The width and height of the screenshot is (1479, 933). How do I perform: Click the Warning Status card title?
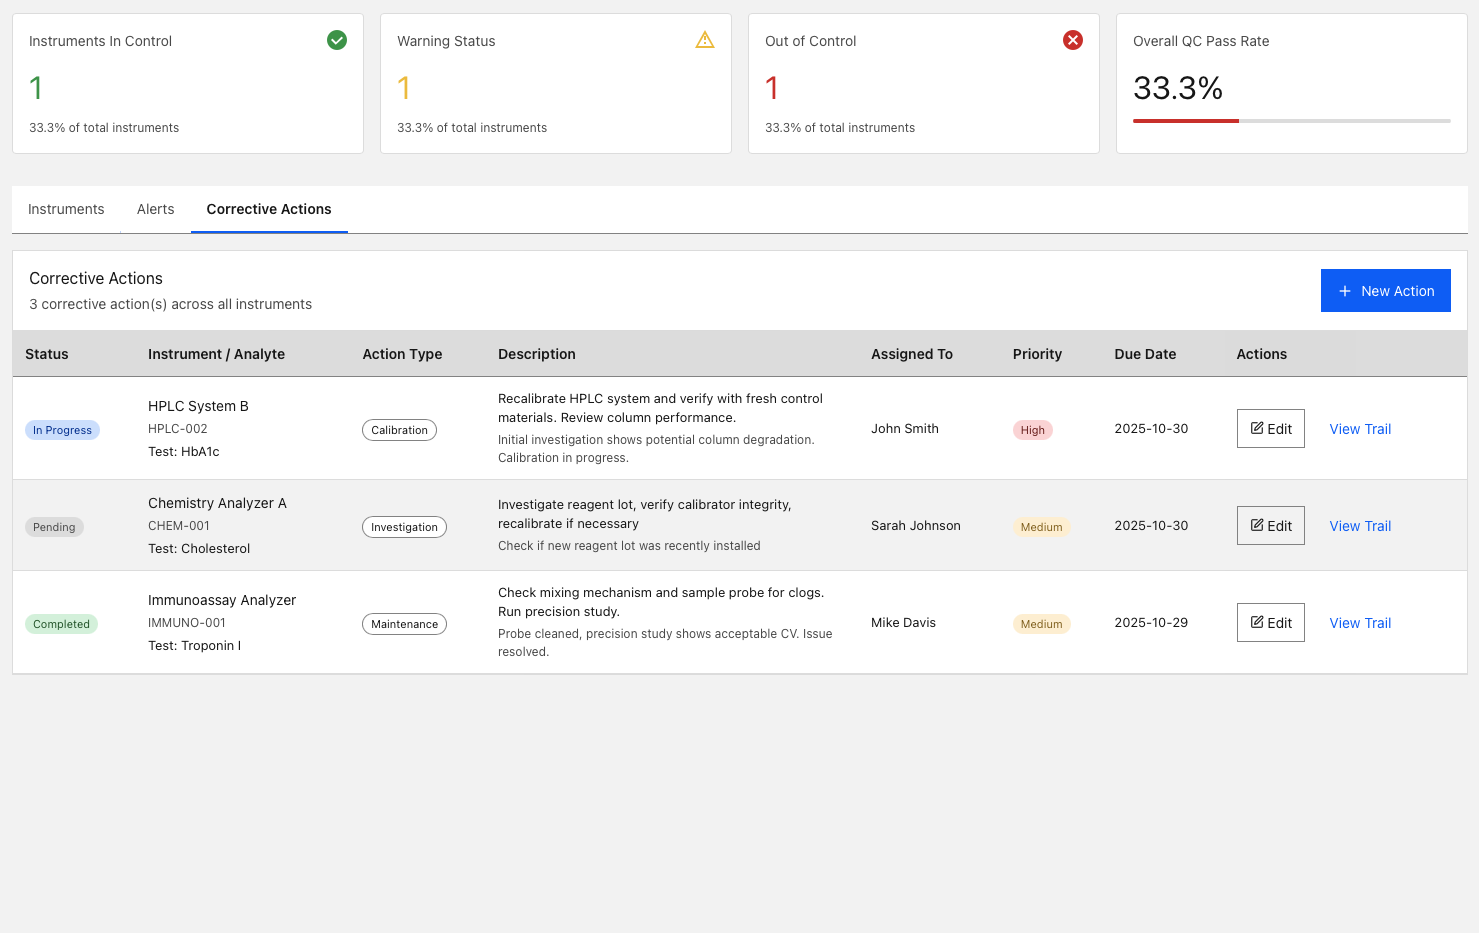(x=446, y=41)
